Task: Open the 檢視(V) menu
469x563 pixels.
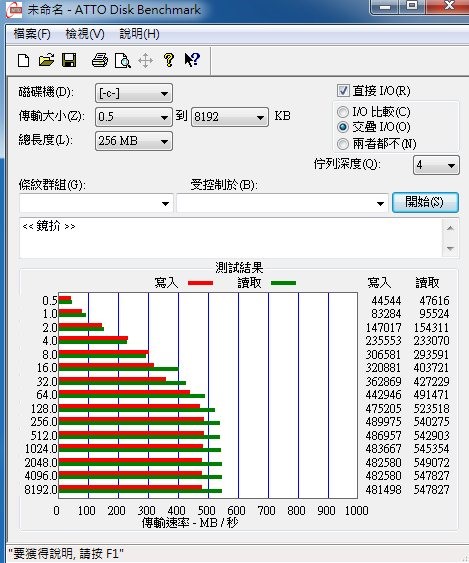Action: [85, 34]
